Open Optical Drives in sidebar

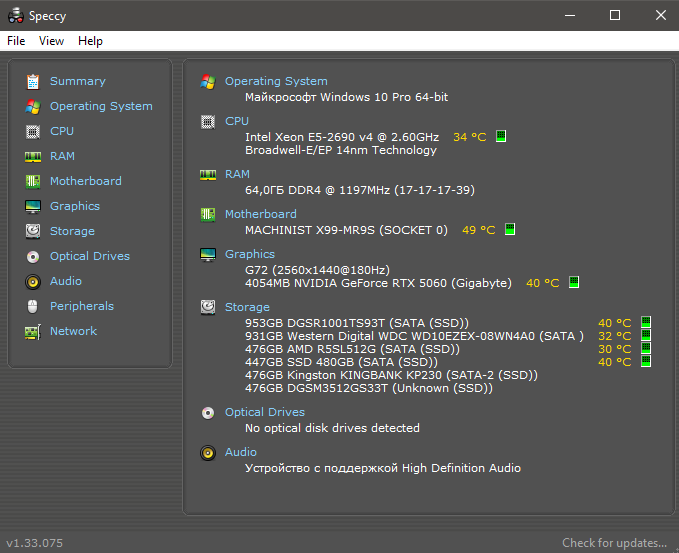90,256
